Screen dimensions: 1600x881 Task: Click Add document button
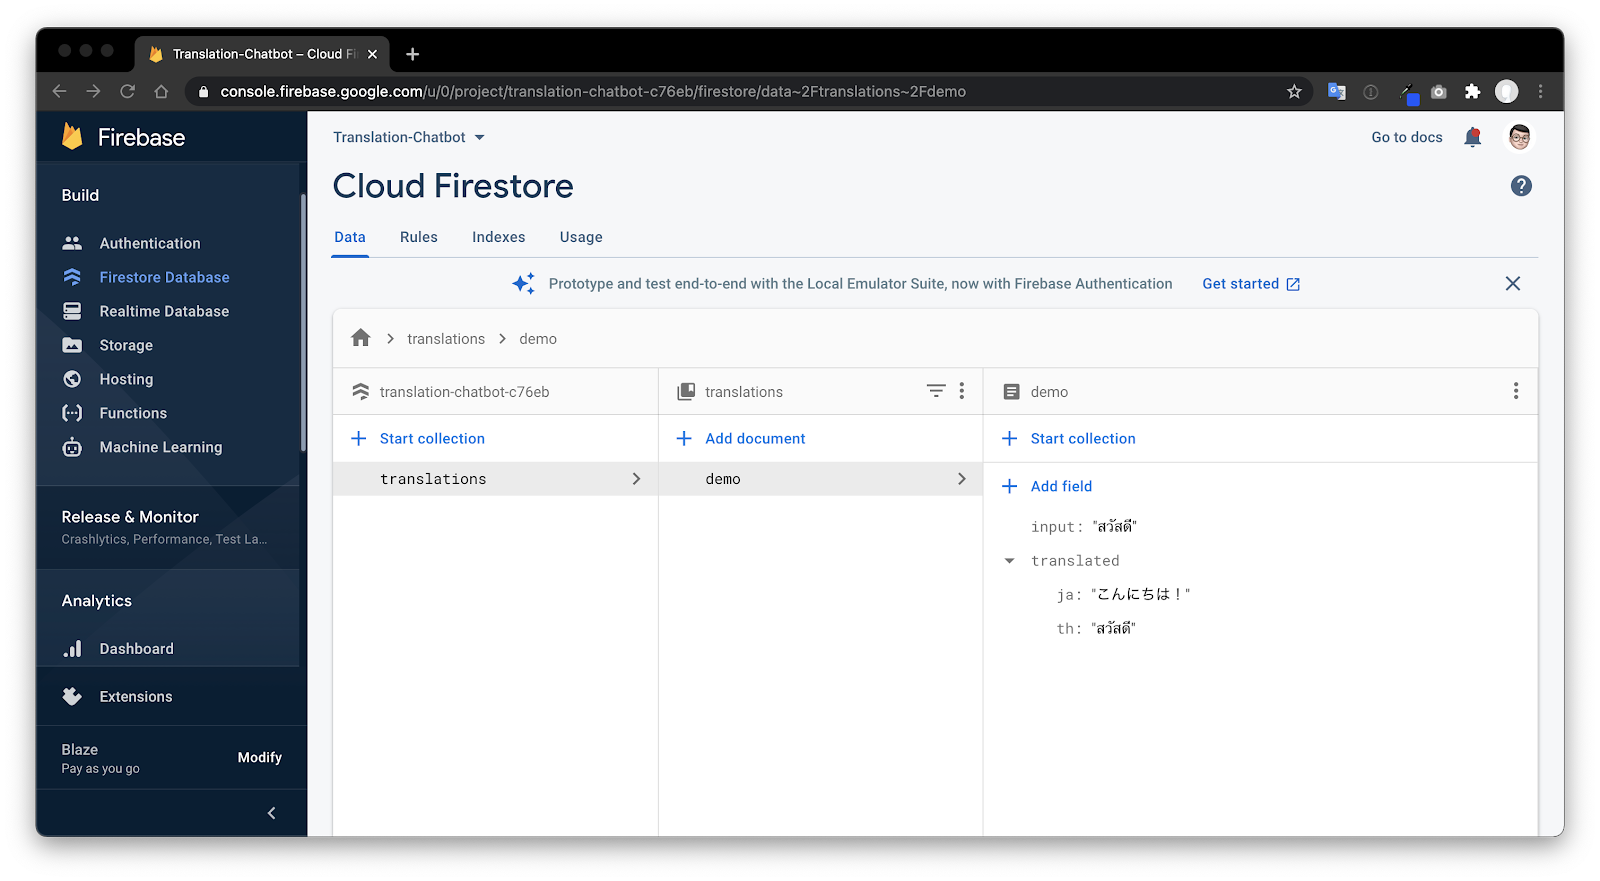point(741,438)
